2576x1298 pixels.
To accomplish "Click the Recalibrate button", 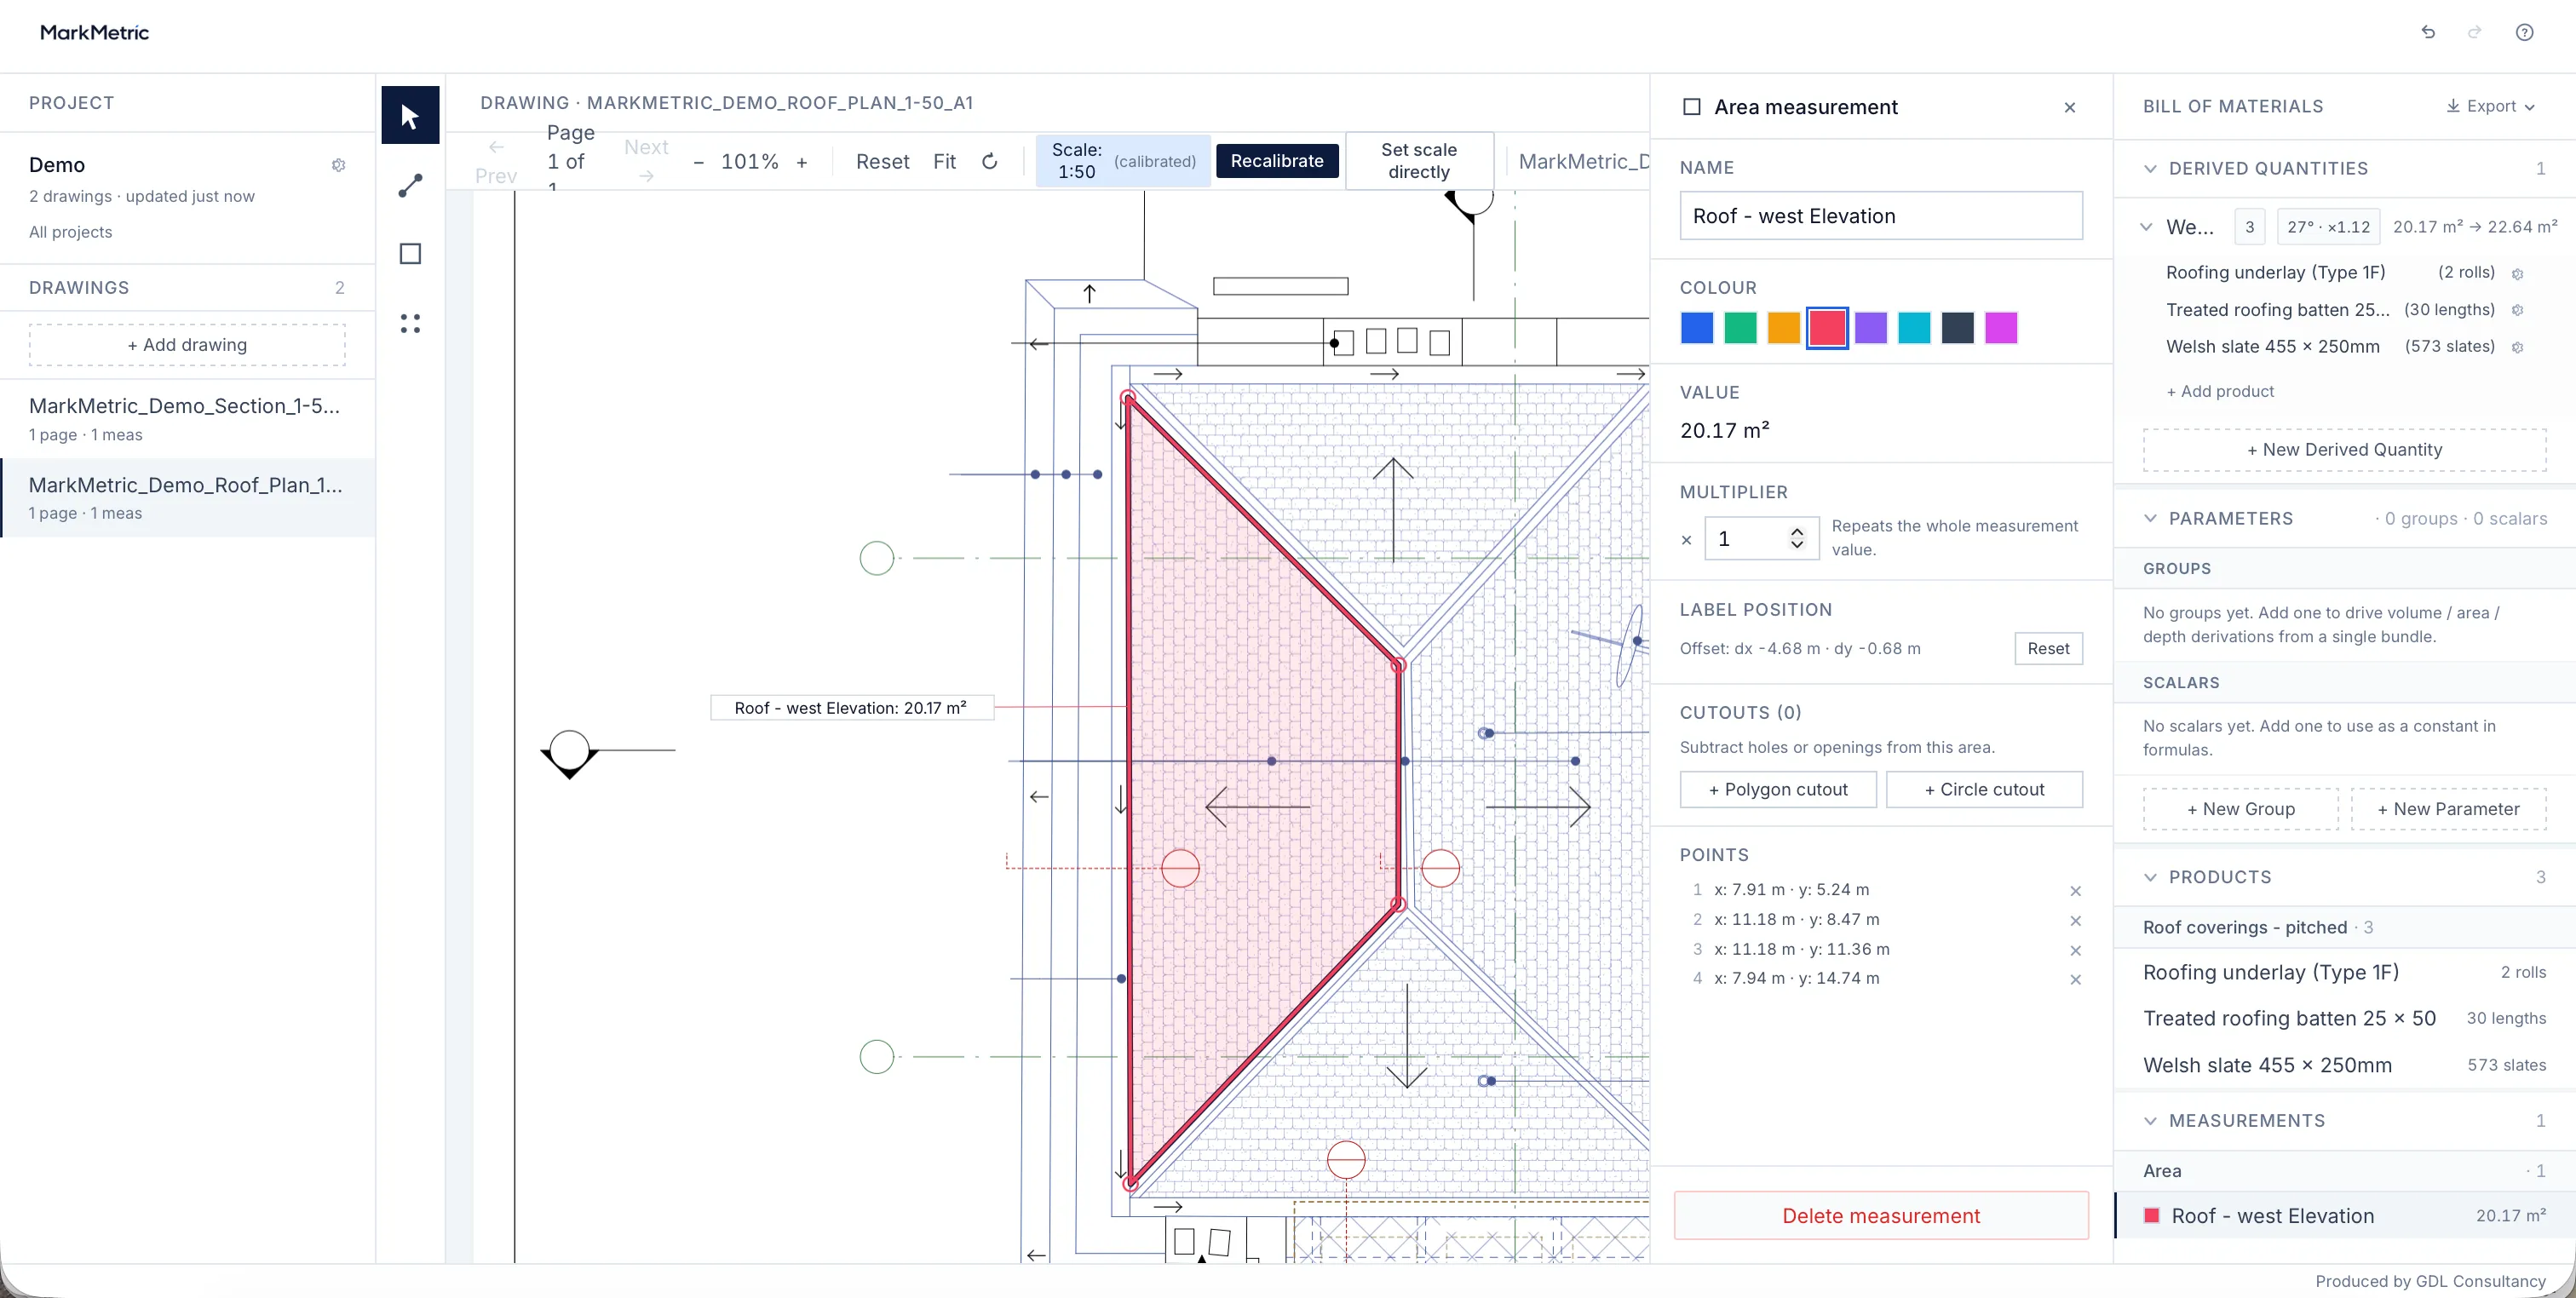I will pyautogui.click(x=1277, y=161).
